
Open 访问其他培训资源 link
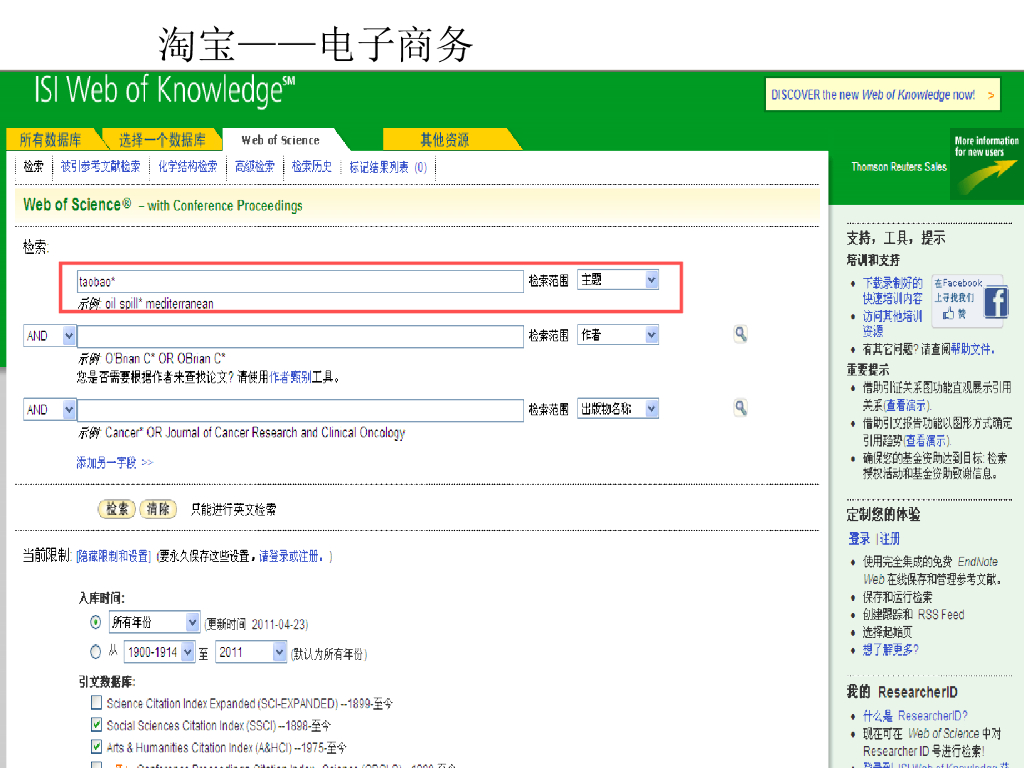pyautogui.click(x=892, y=323)
